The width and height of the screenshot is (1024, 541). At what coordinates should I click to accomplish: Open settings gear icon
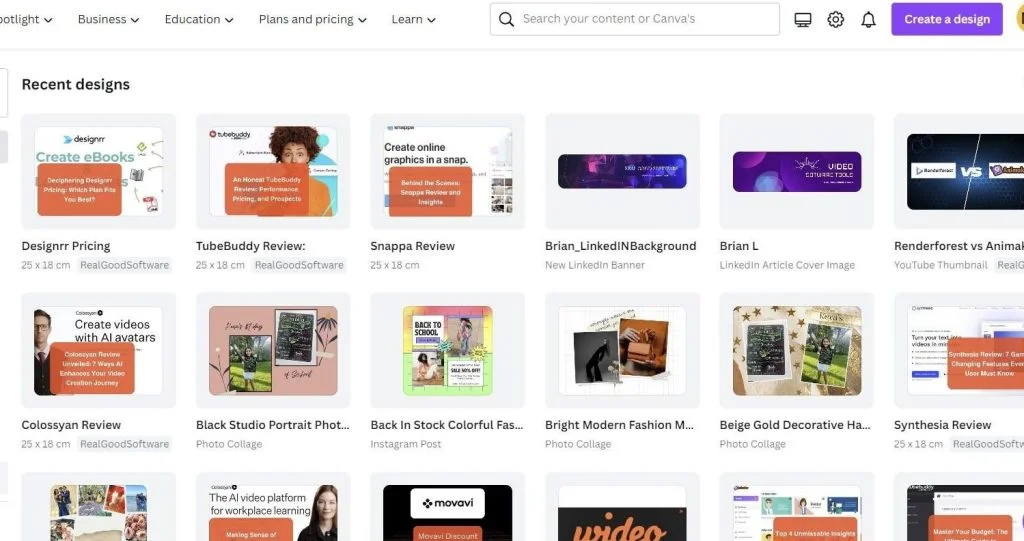[x=835, y=20]
